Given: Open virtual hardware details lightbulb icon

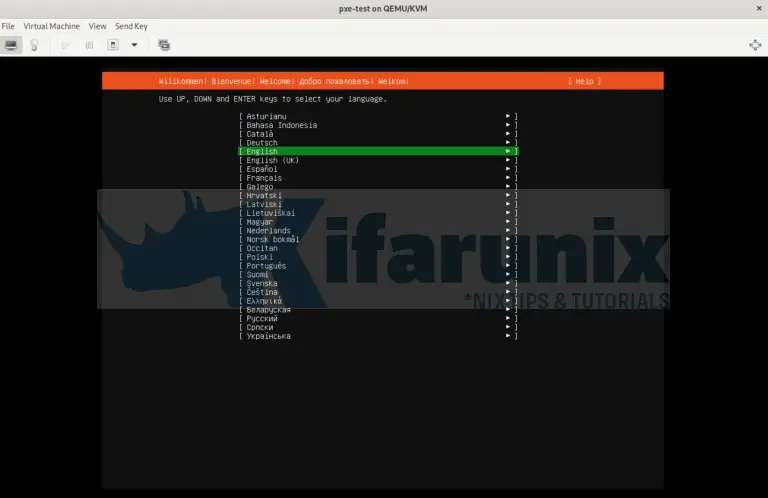Looking at the screenshot, I should point(34,45).
